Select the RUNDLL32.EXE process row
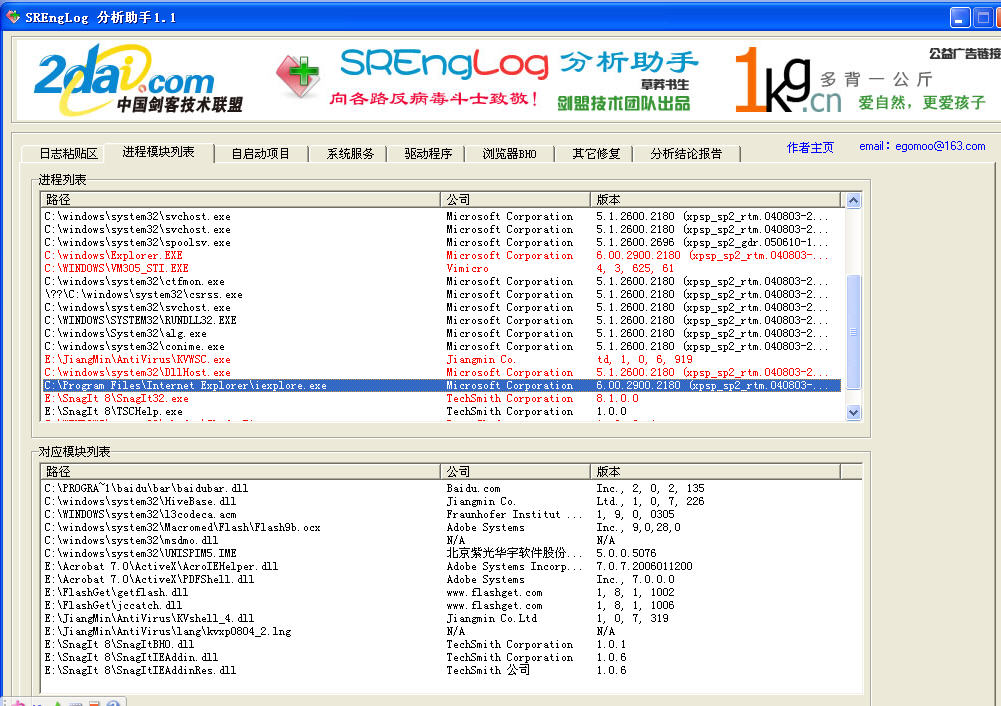The height and width of the screenshot is (706, 1001). click(x=442, y=320)
